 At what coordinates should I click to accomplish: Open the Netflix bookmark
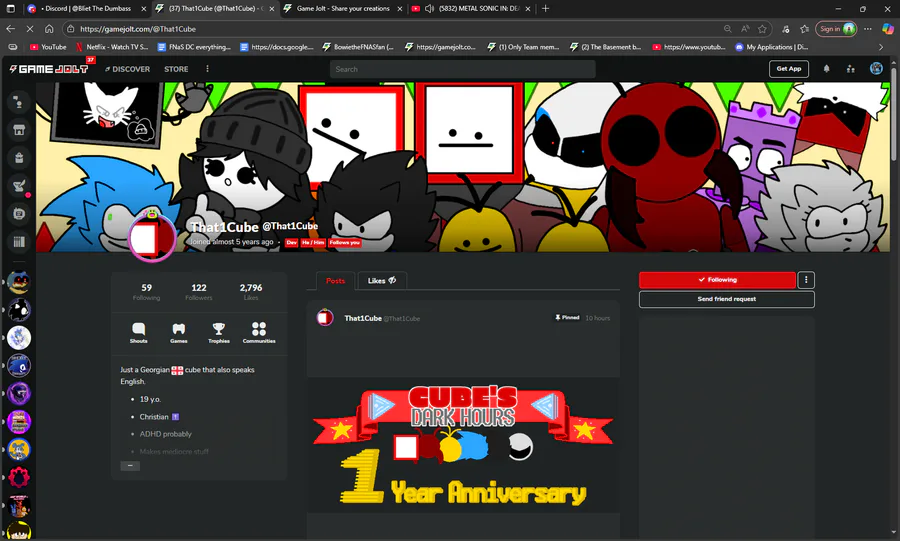[112, 47]
